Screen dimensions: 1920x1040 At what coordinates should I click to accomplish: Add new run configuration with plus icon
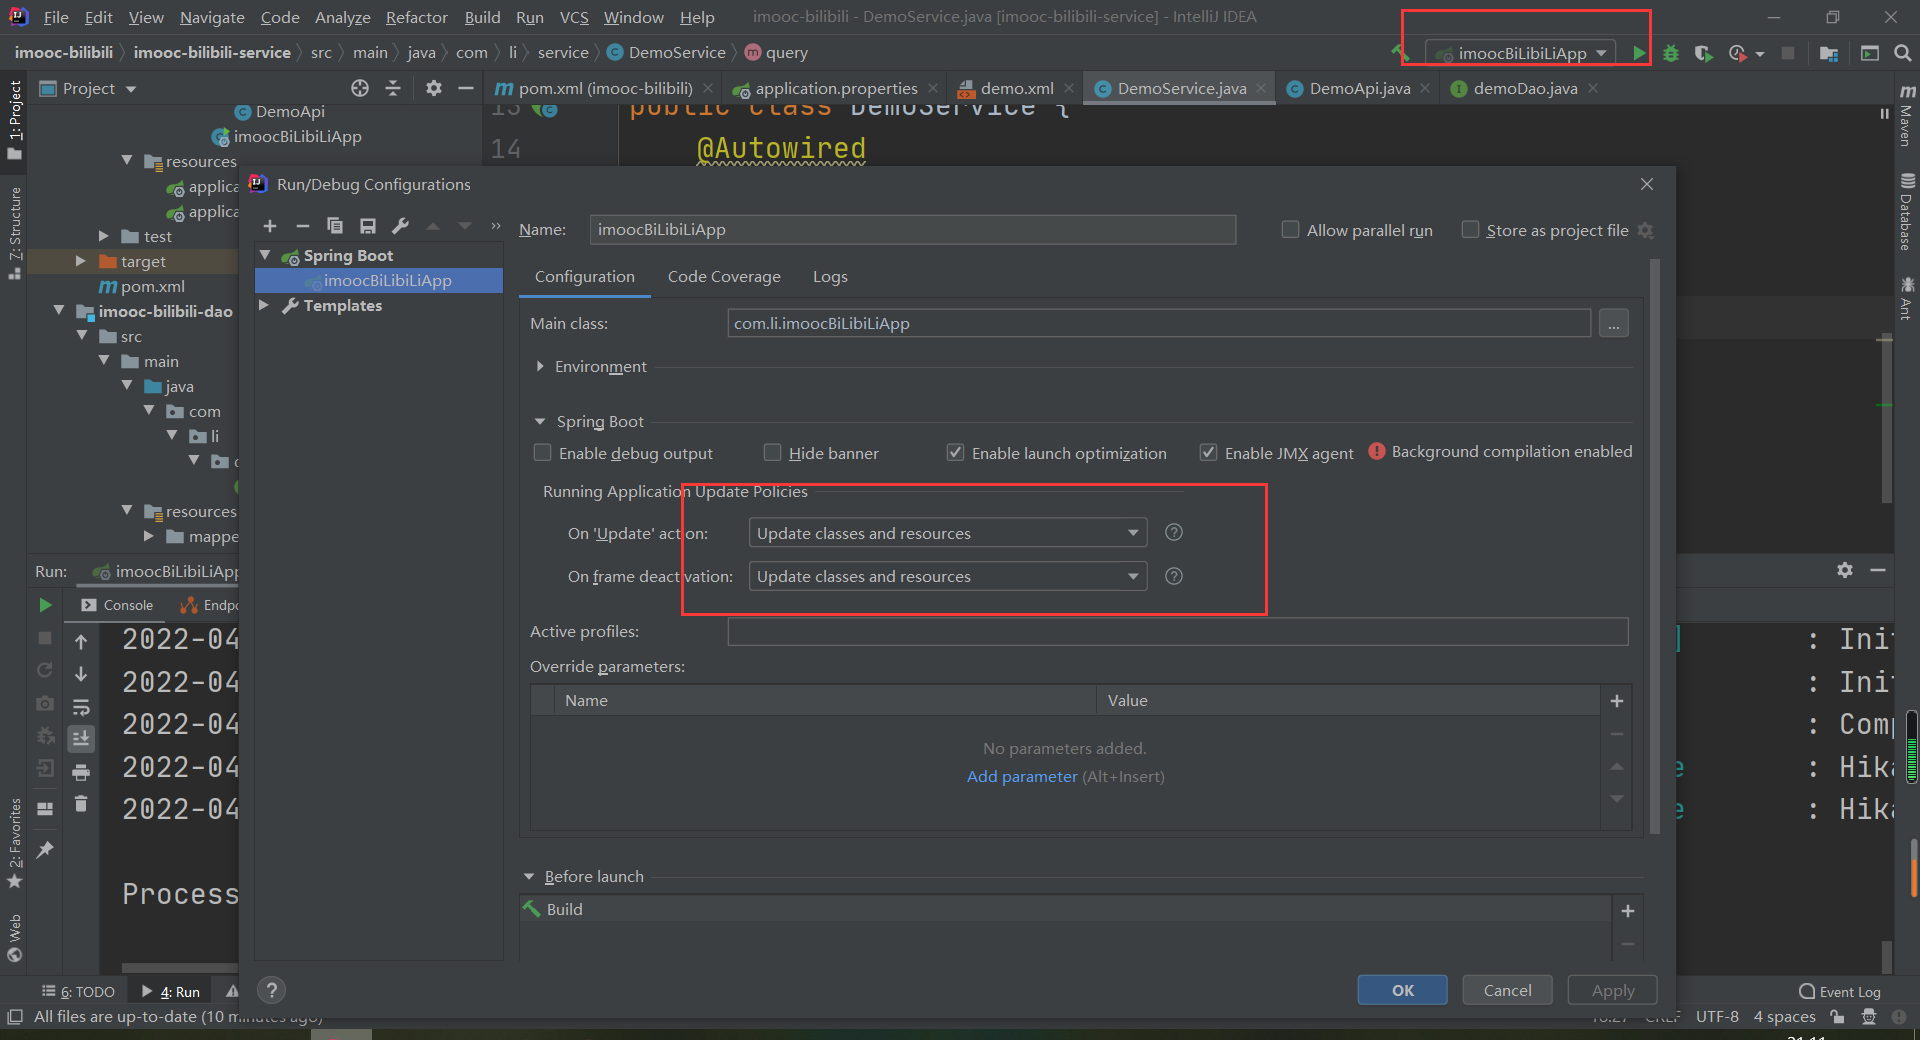tap(270, 227)
